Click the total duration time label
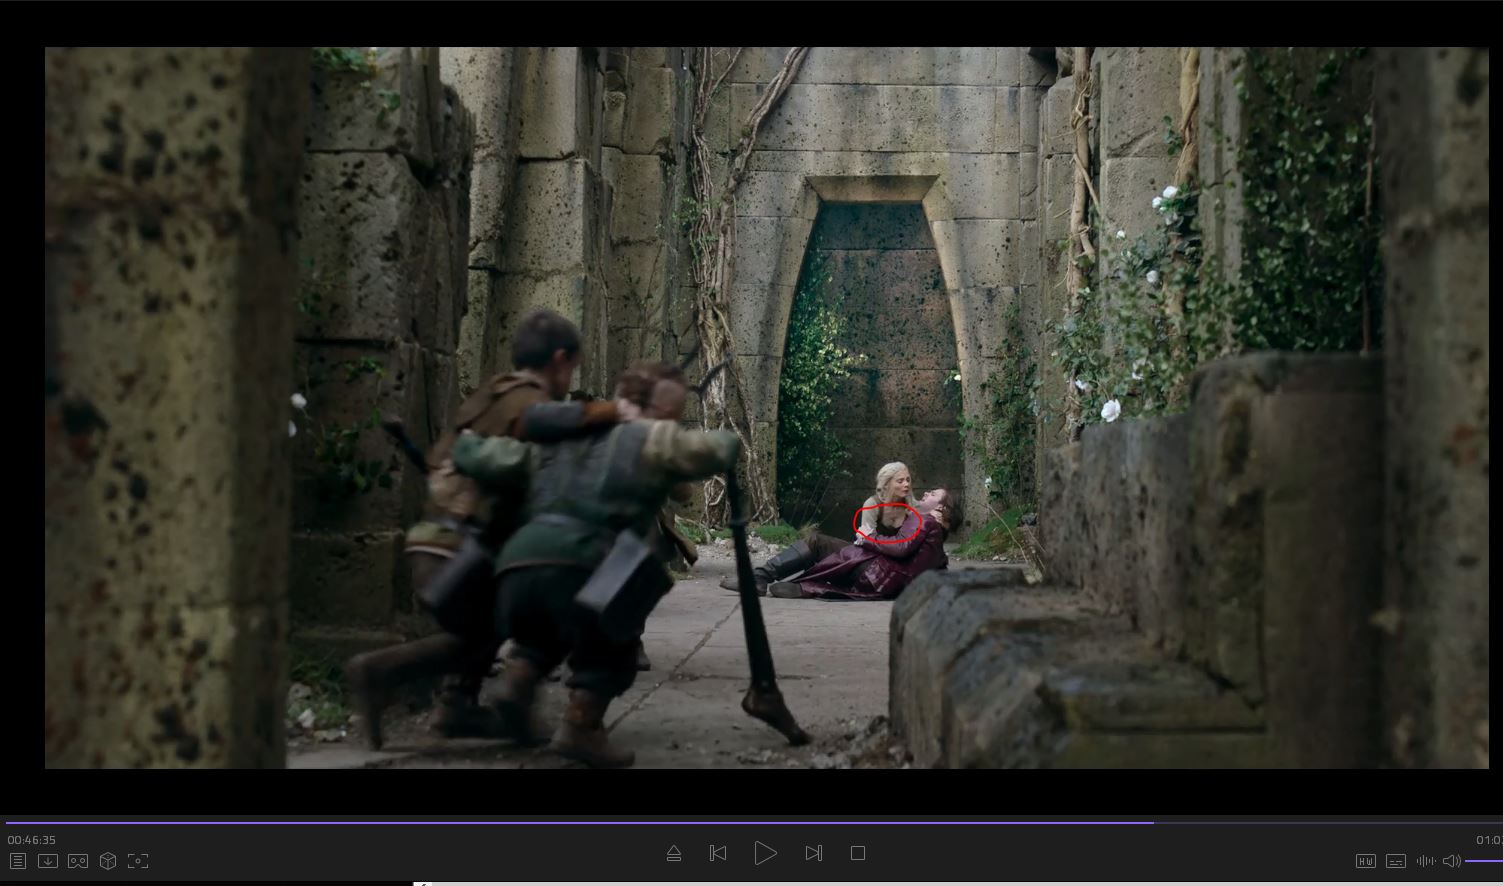Screen dimensions: 1503x886 tap(1488, 840)
